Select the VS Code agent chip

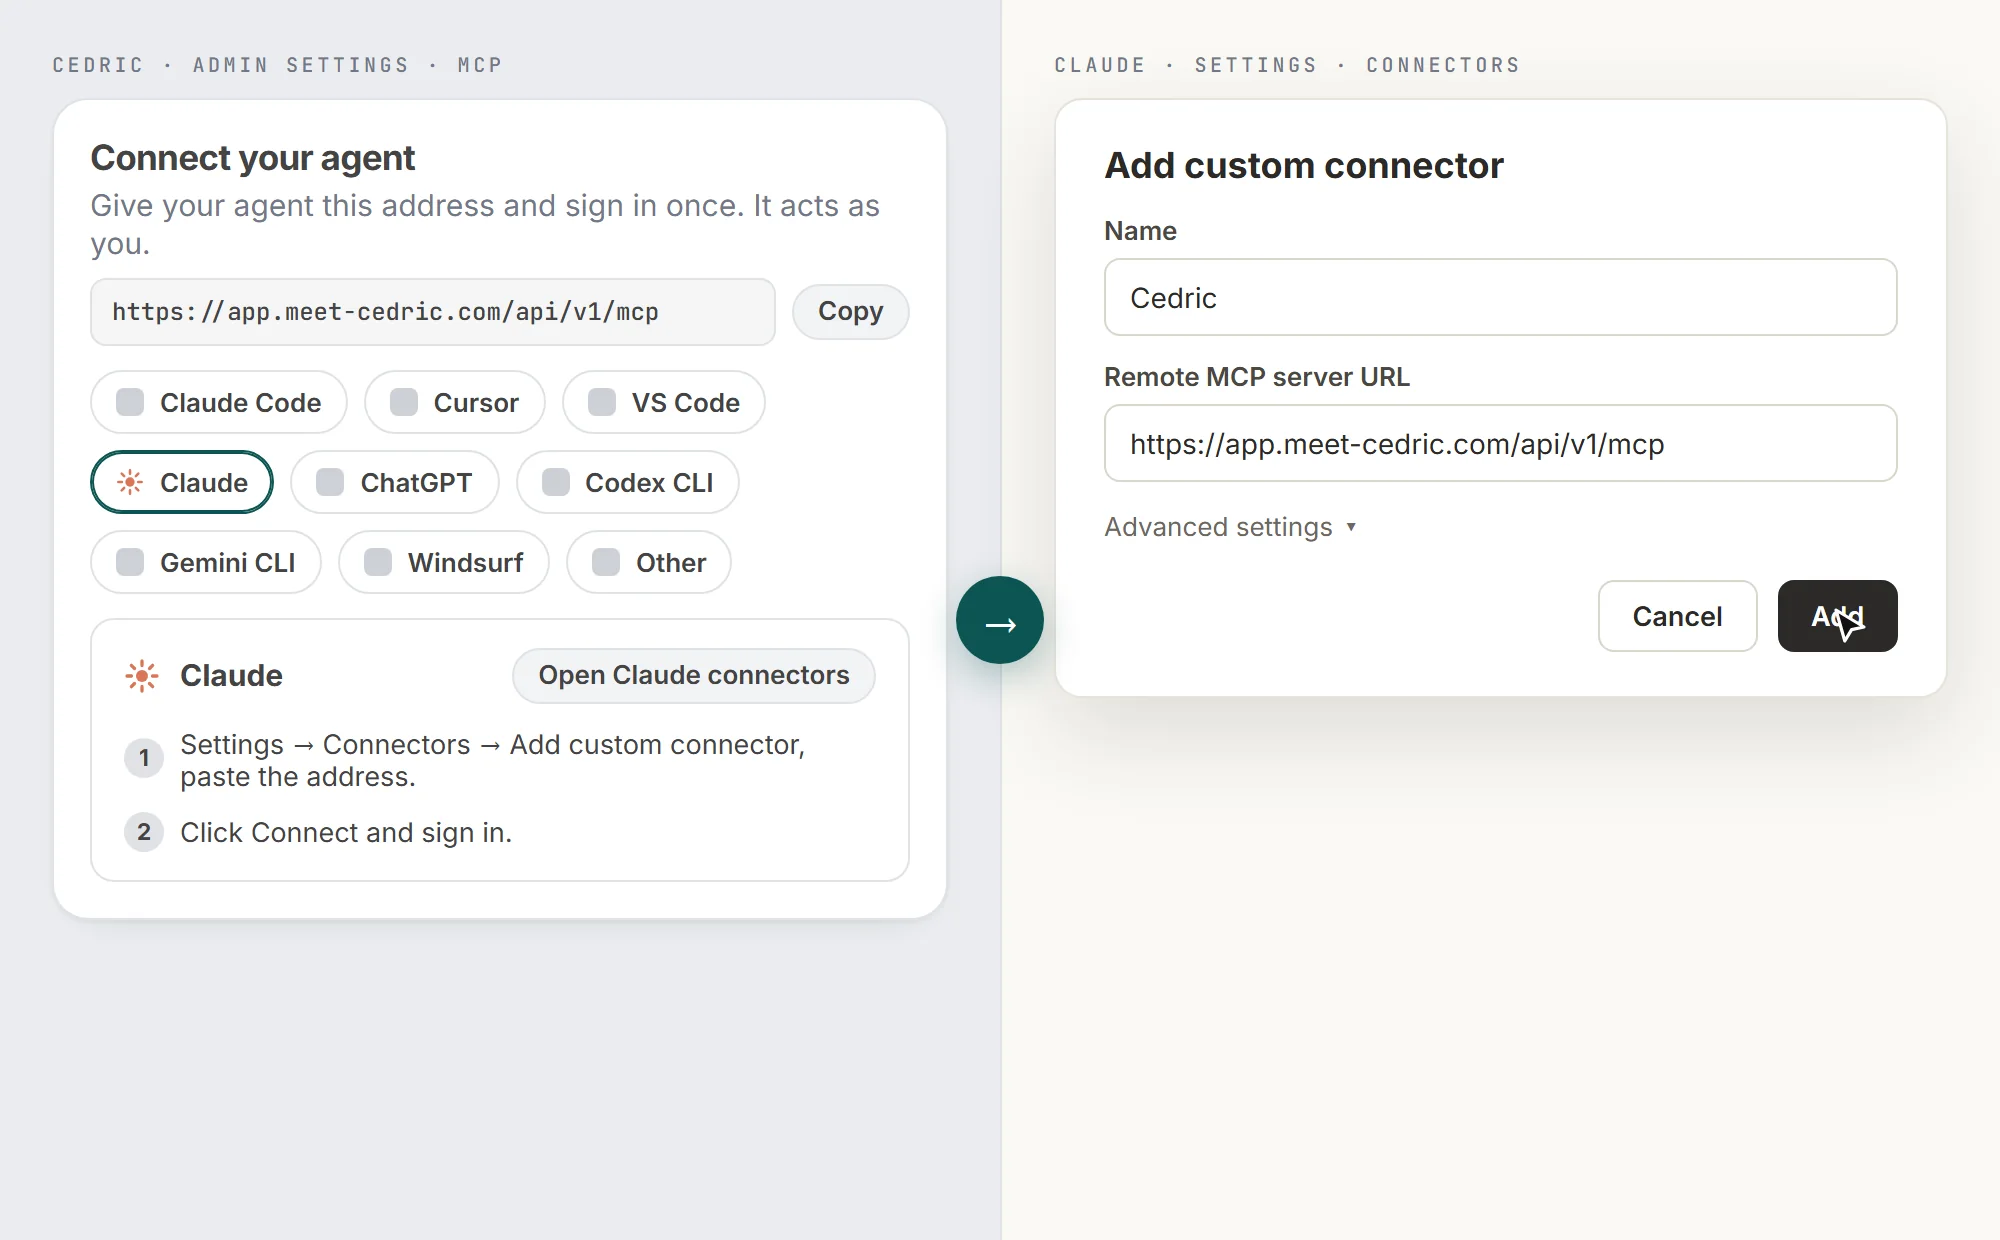click(x=664, y=402)
